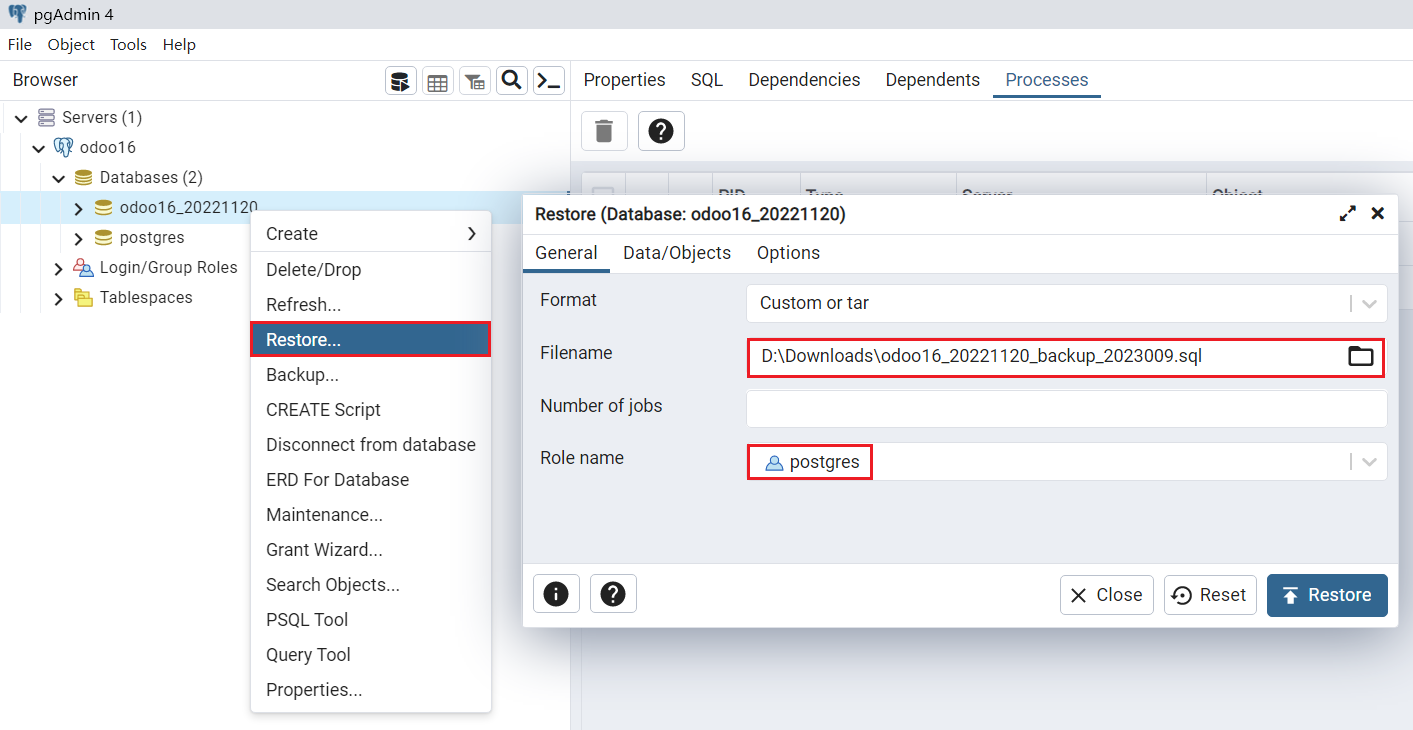
Task: Focus the Number of jobs input field
Action: click(1067, 409)
